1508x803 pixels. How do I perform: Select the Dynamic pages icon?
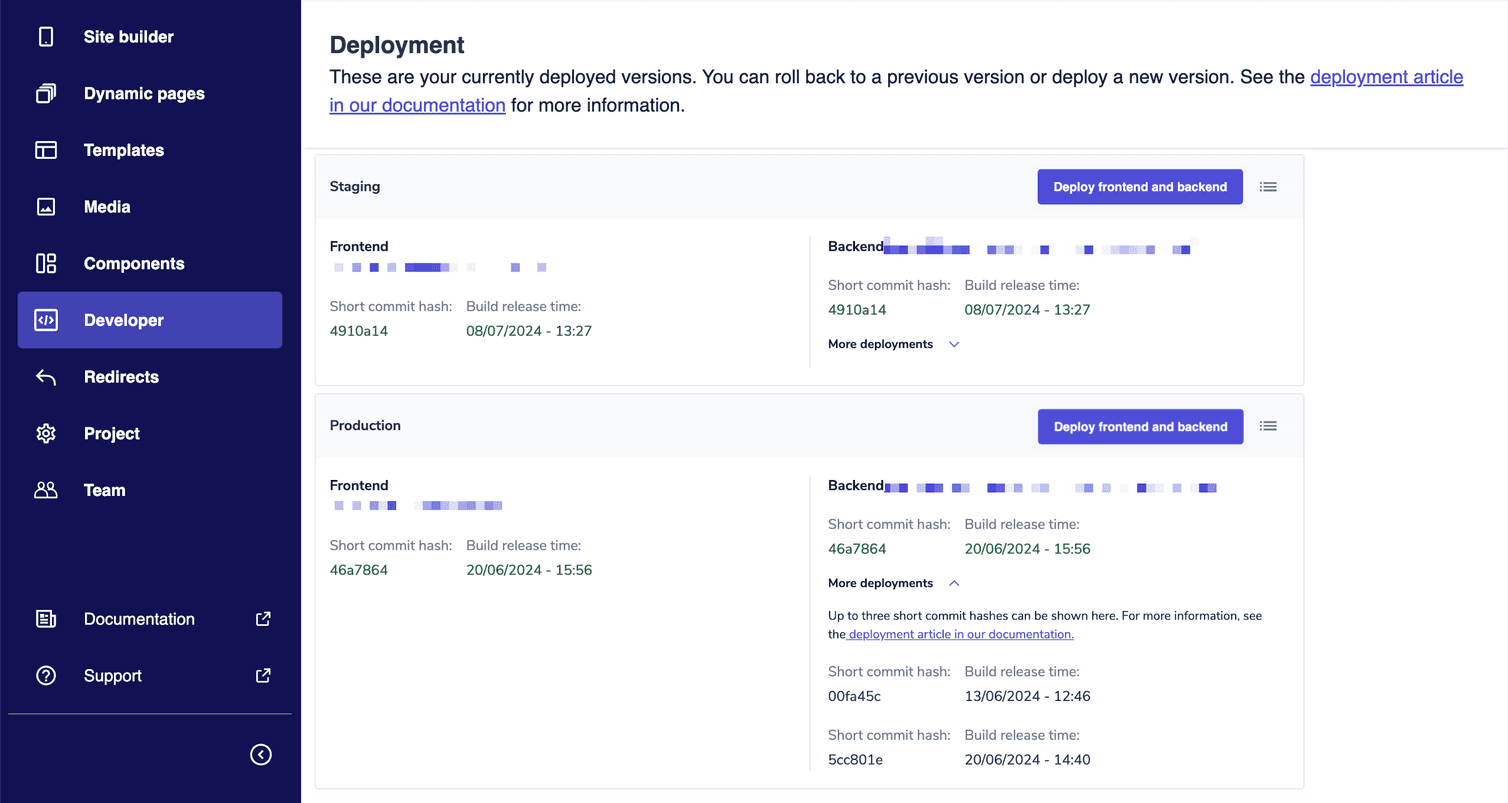click(46, 93)
